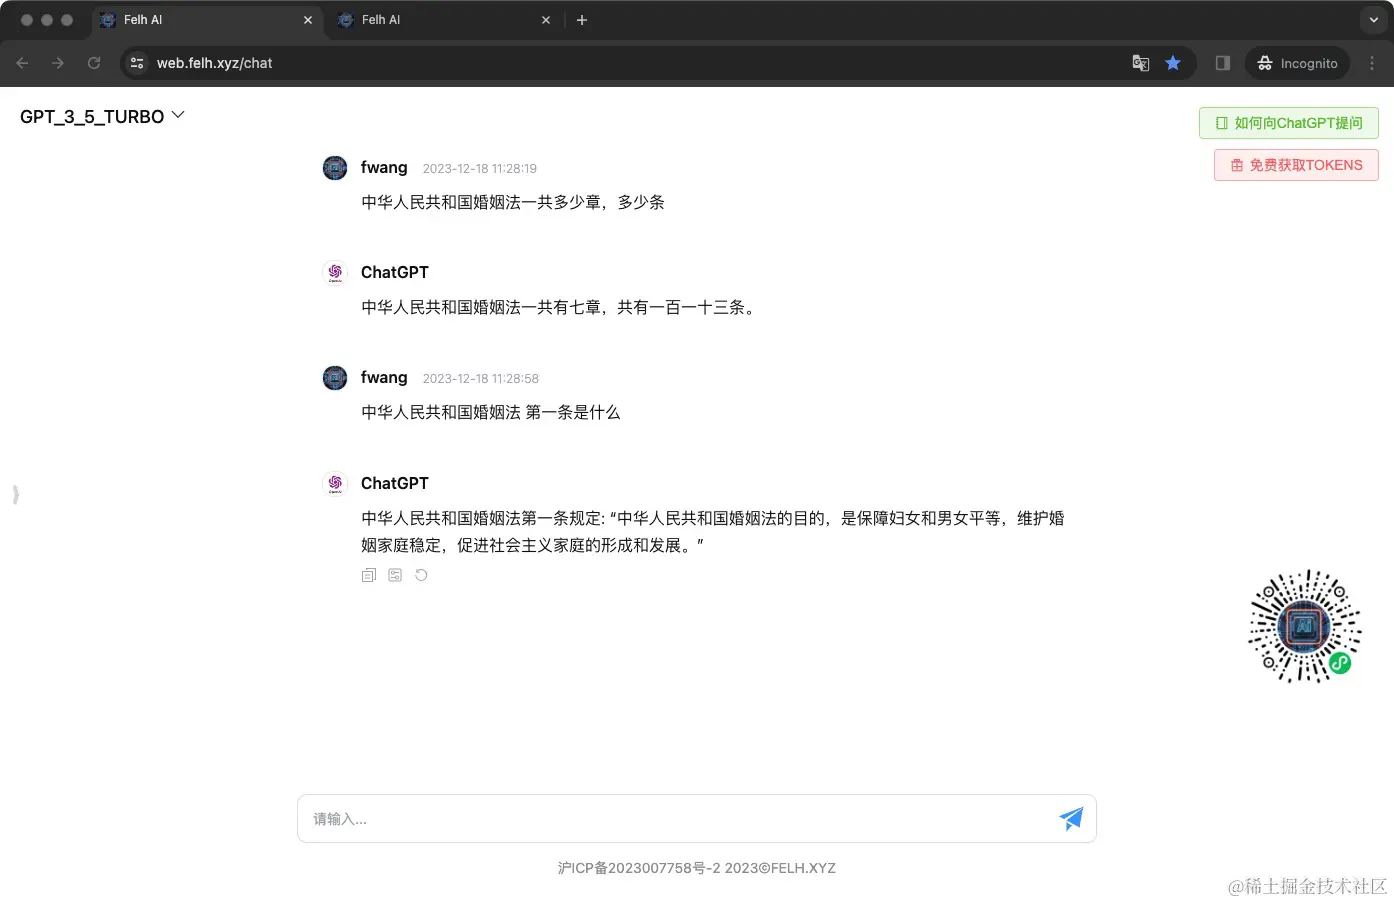Open the response options icon below ChatGPT's reply
The image size is (1394, 903).
tap(395, 575)
